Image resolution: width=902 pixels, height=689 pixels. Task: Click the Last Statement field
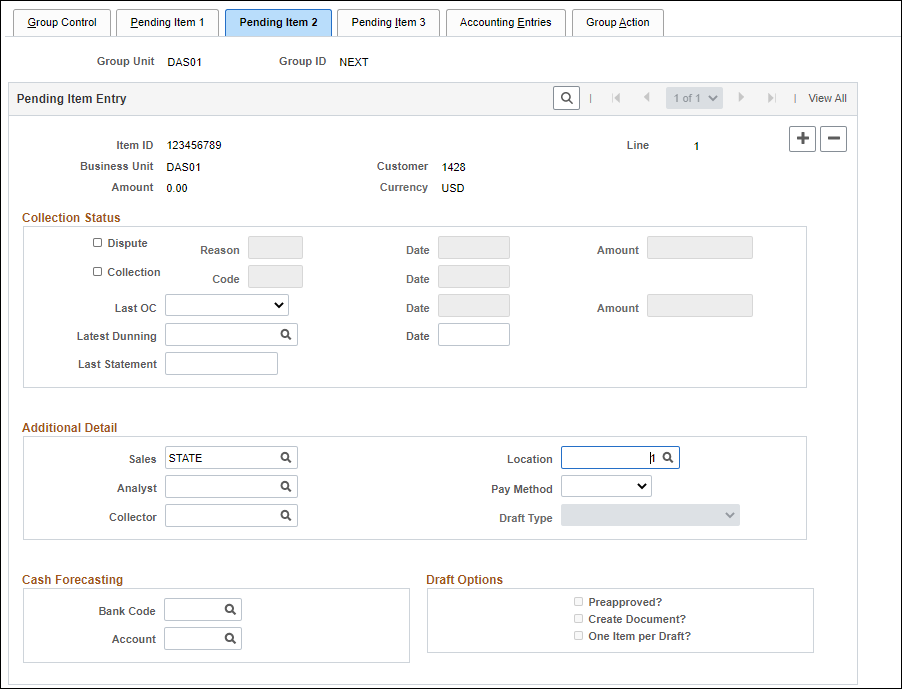point(221,363)
